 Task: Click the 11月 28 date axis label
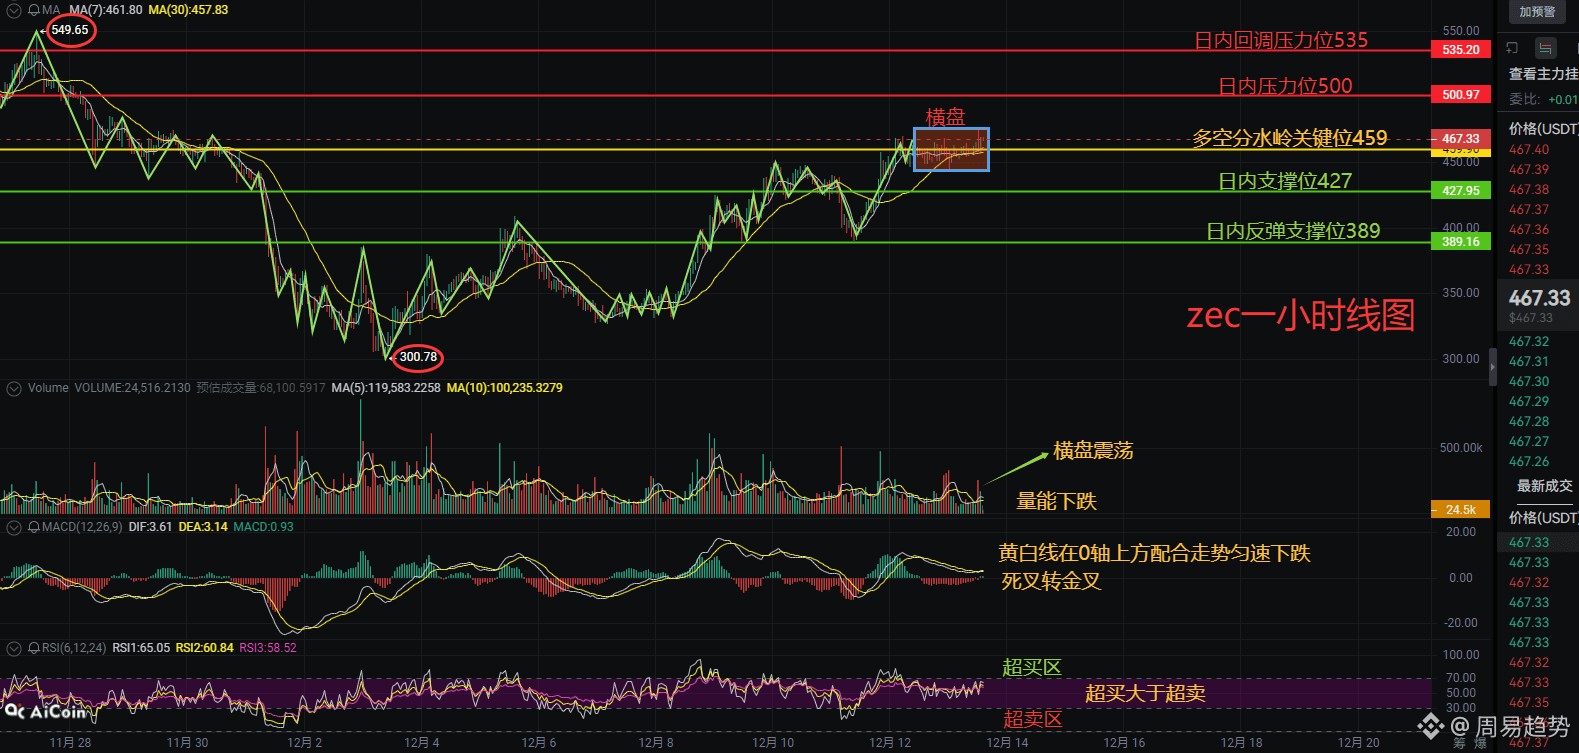70,742
